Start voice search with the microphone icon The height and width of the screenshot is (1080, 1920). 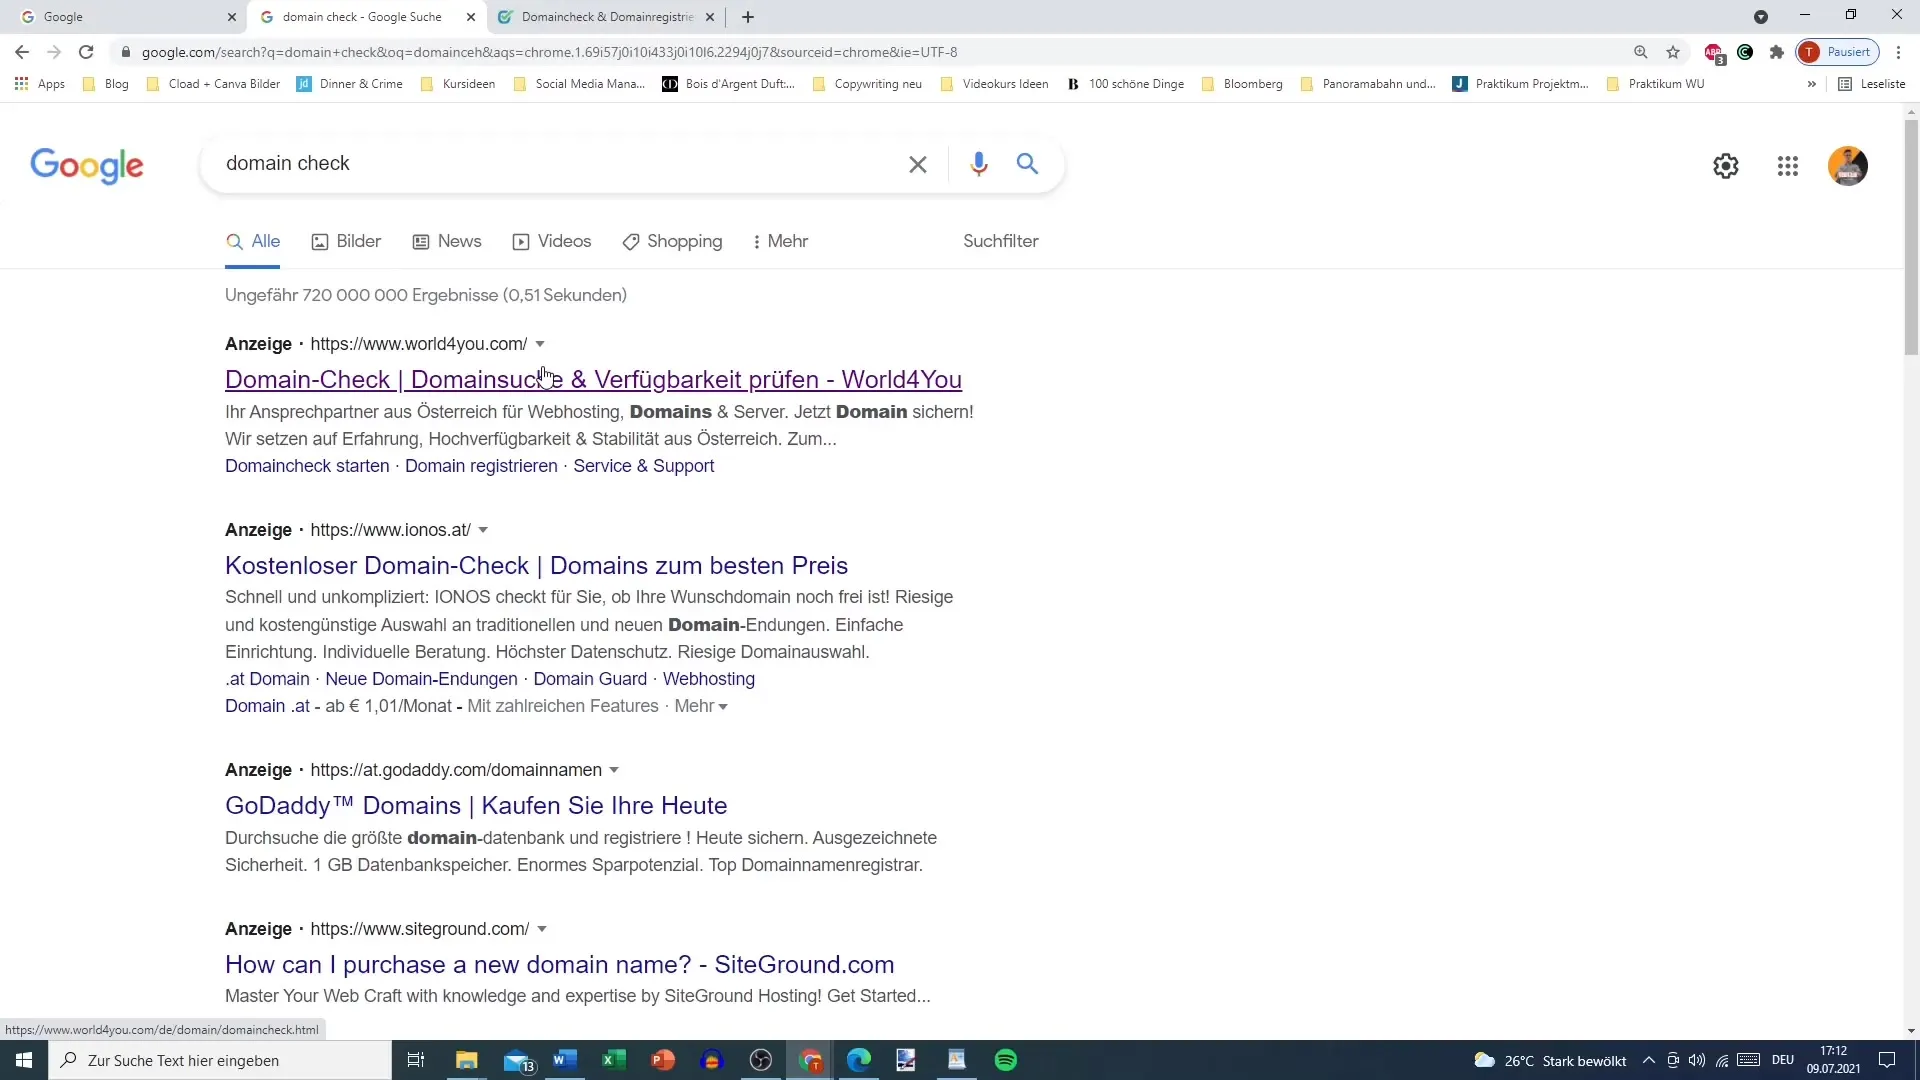click(x=978, y=164)
